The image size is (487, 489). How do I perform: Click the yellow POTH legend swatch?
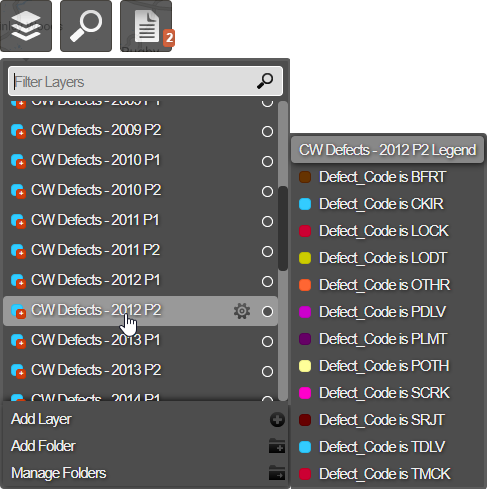tap(305, 366)
